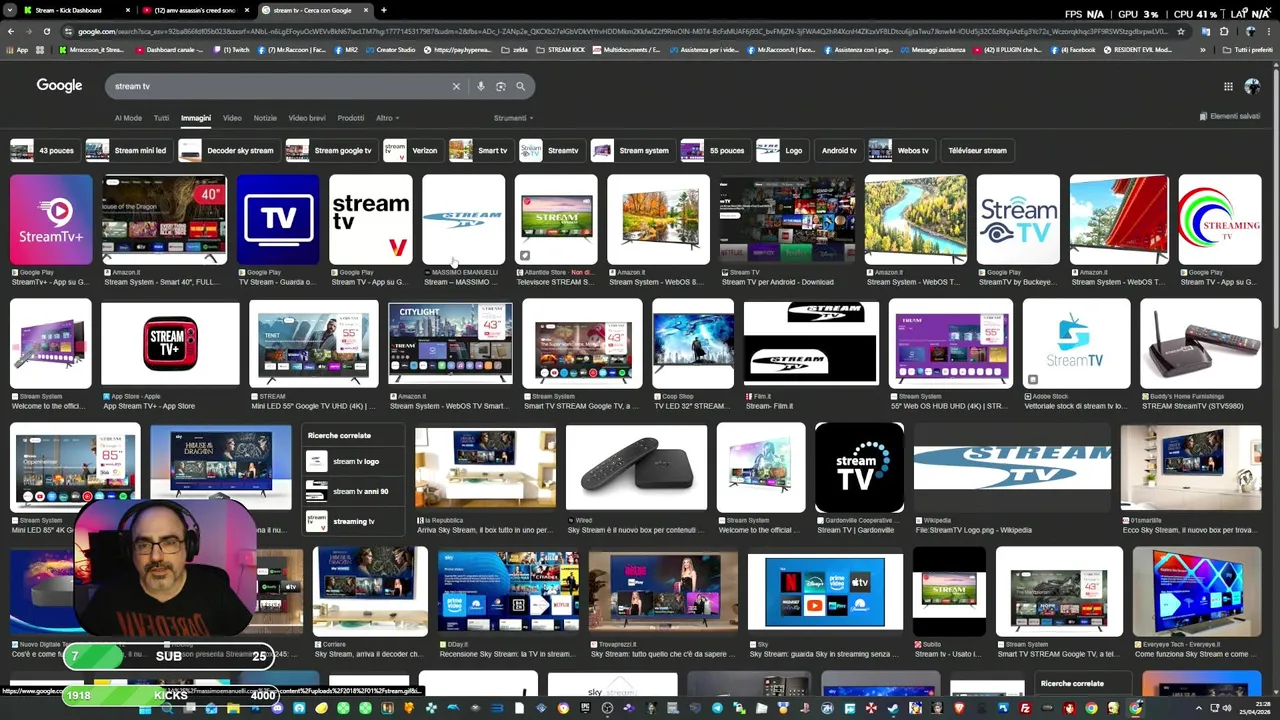Select the 'Logo' filter chip
Image resolution: width=1280 pixels, height=720 pixels.
click(782, 150)
